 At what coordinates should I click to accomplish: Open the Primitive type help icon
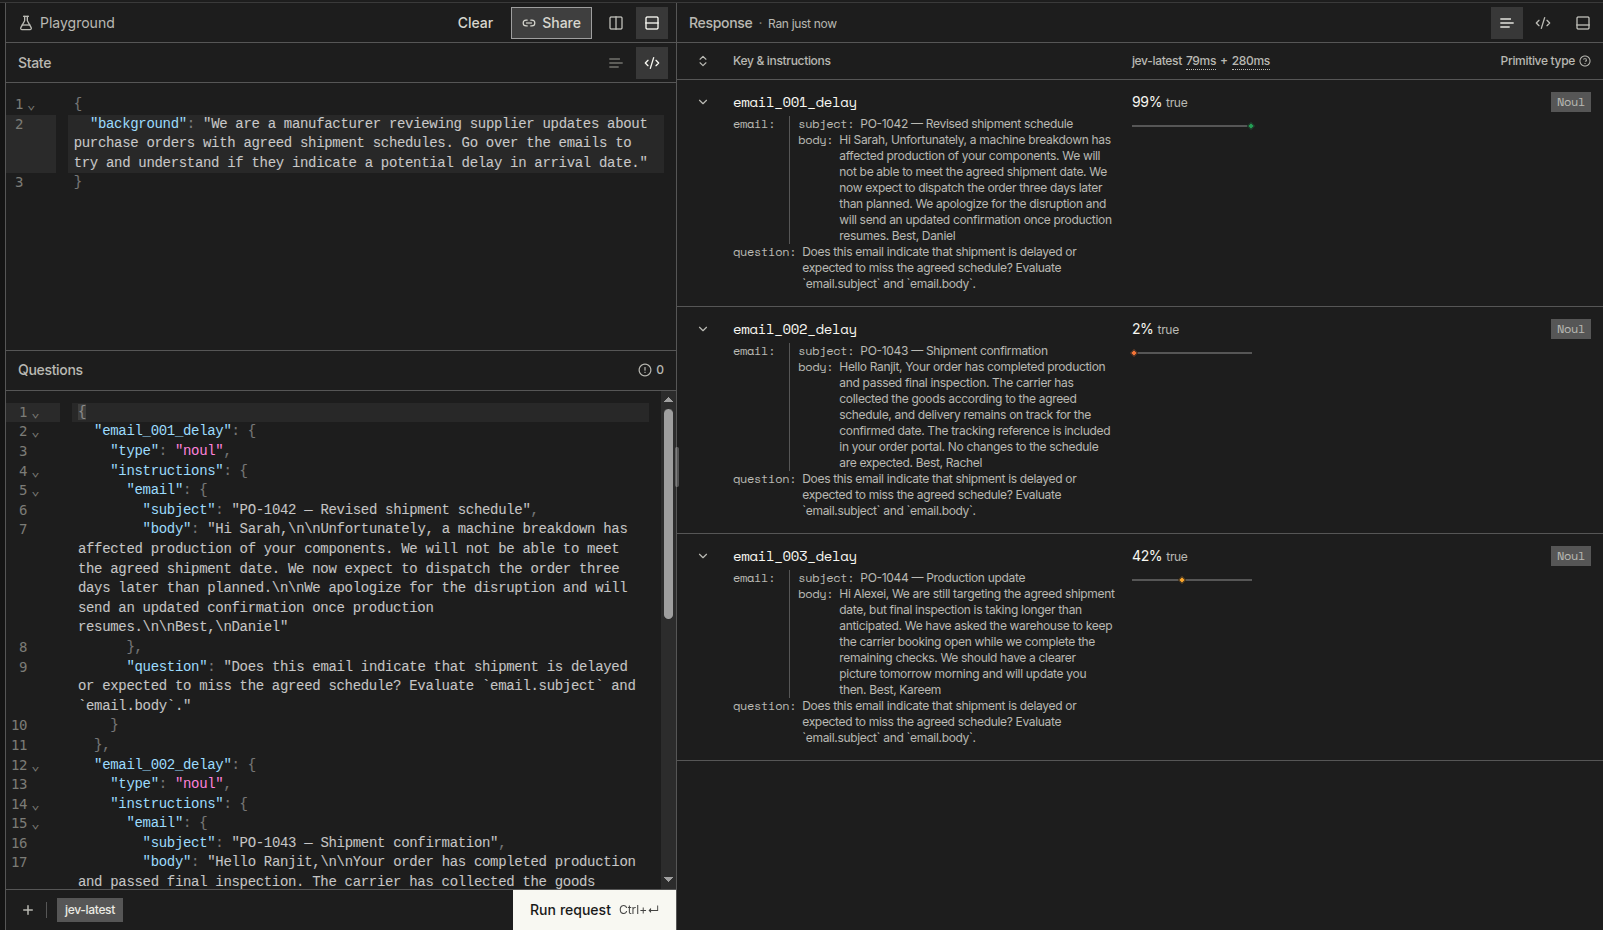coord(1585,61)
